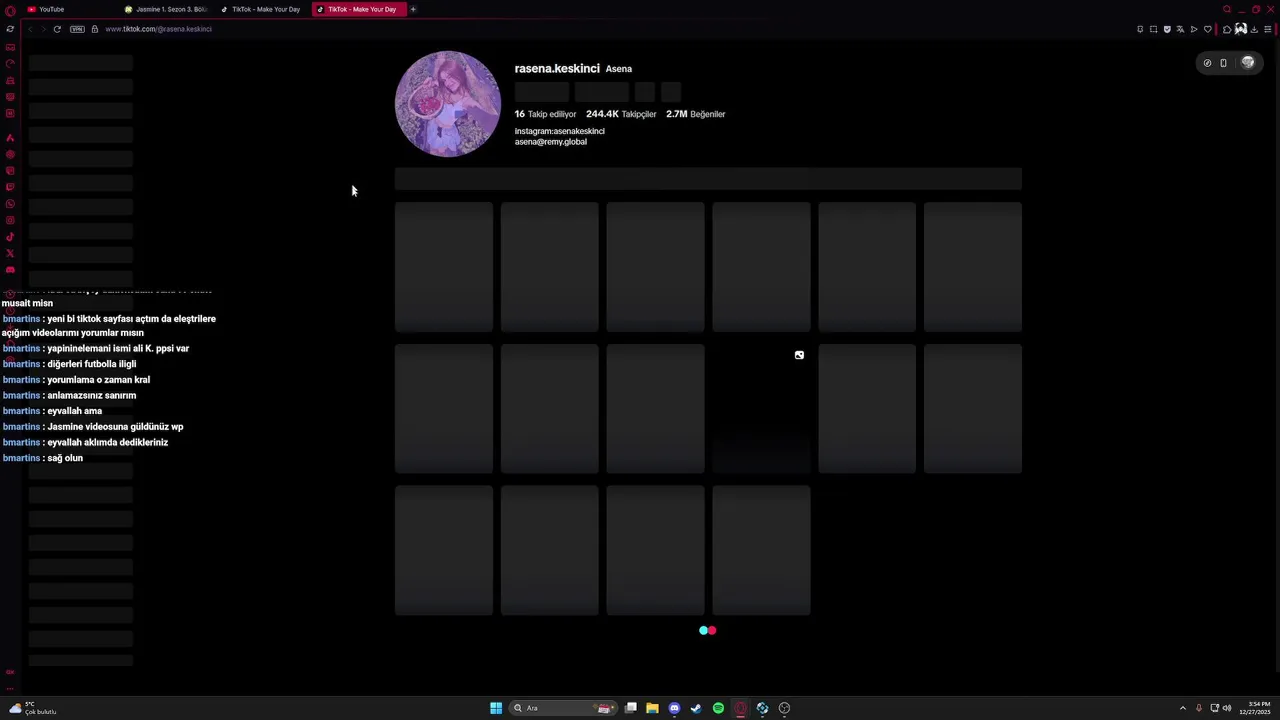The width and height of the screenshot is (1280, 720).
Task: Click the pinboard icon in the address bar
Action: (x=1140, y=29)
